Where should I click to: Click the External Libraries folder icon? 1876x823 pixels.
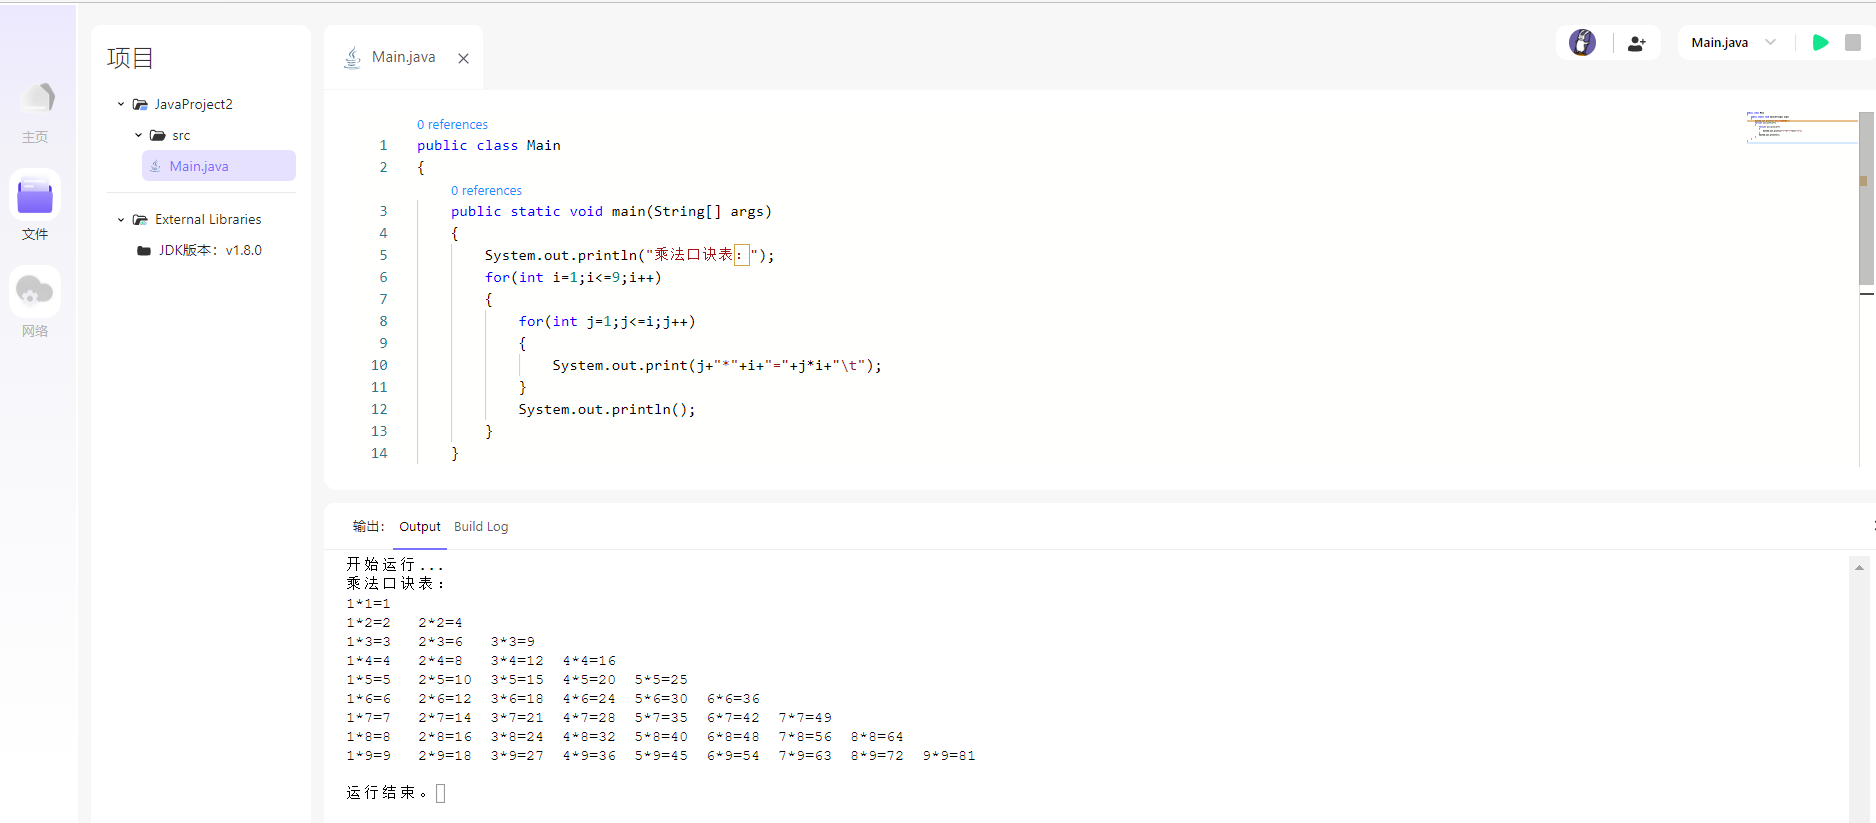pos(140,219)
